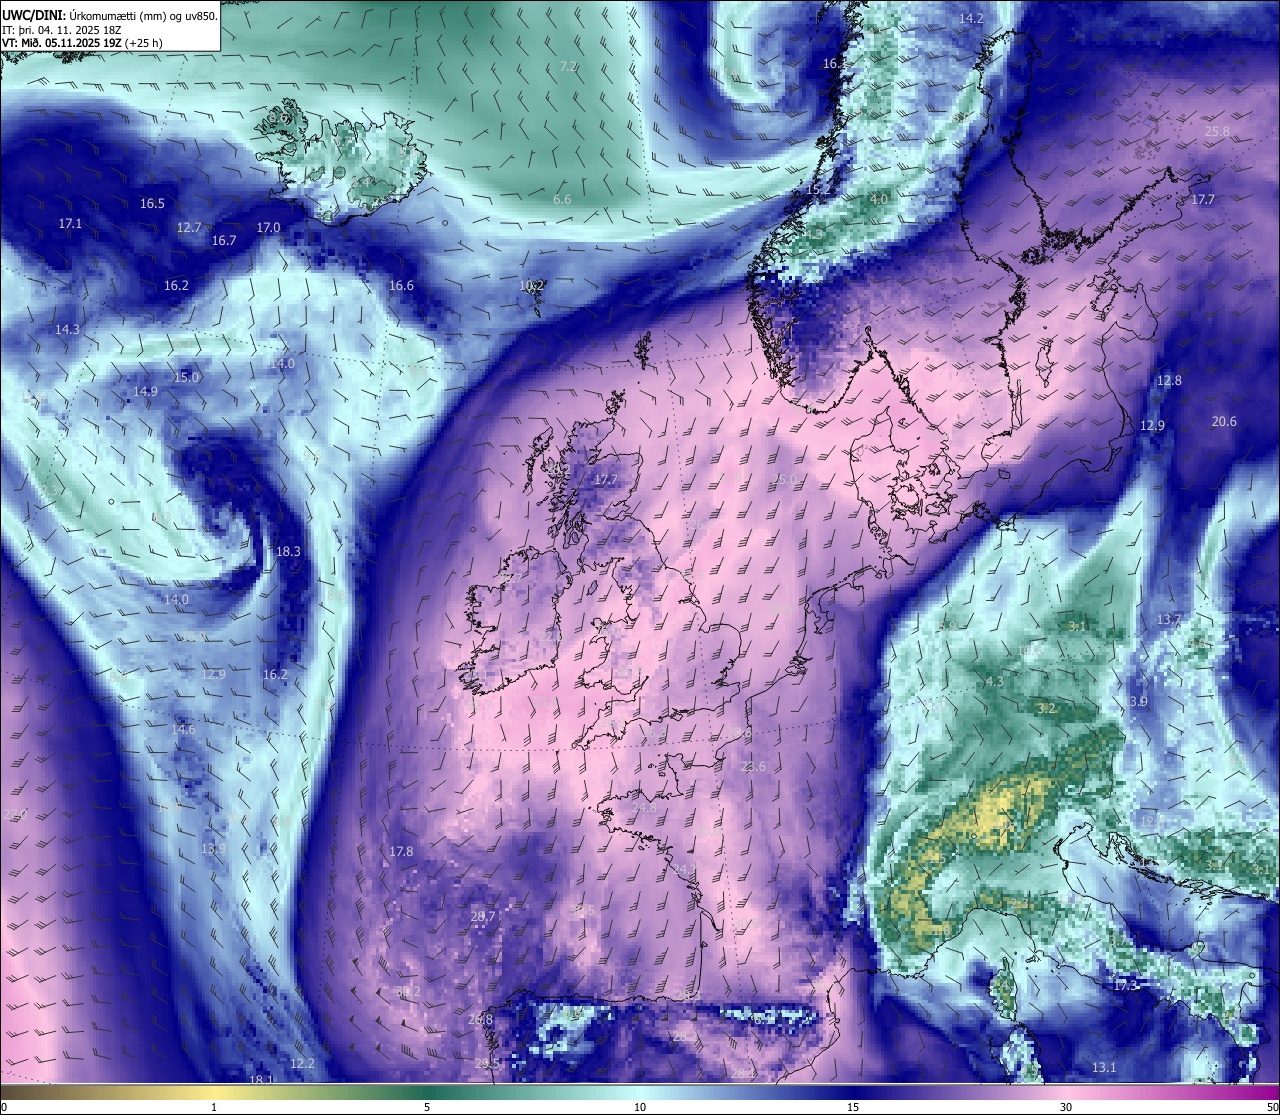
Task: Click the 14.6 value label
Action: [183, 729]
